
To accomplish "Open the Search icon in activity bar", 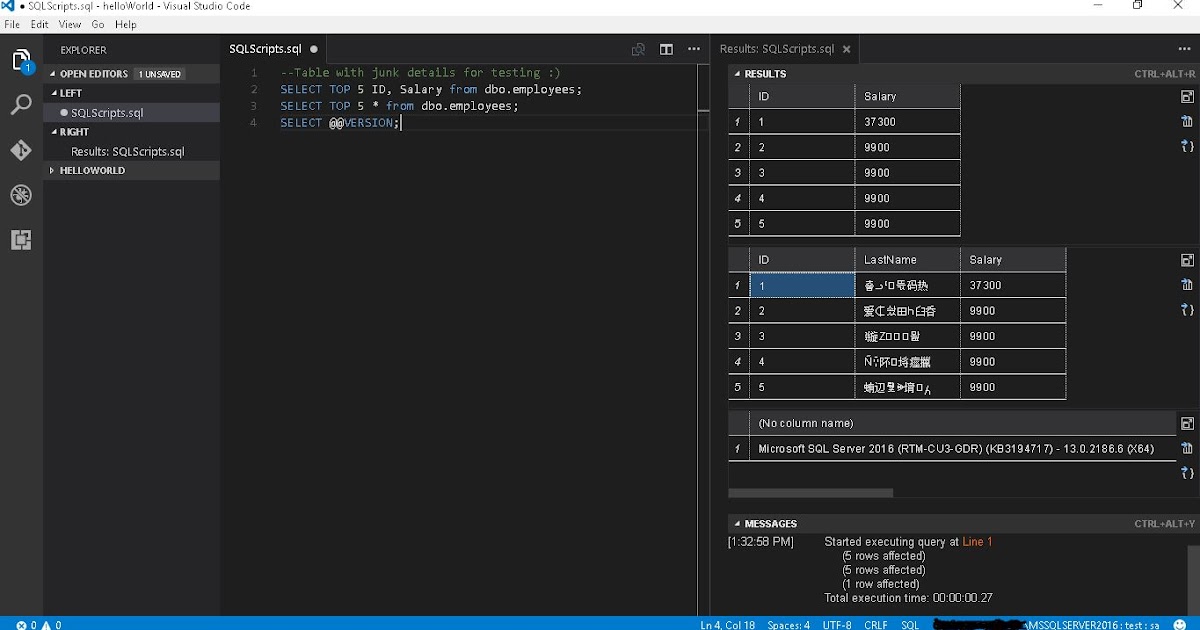I will [x=22, y=104].
